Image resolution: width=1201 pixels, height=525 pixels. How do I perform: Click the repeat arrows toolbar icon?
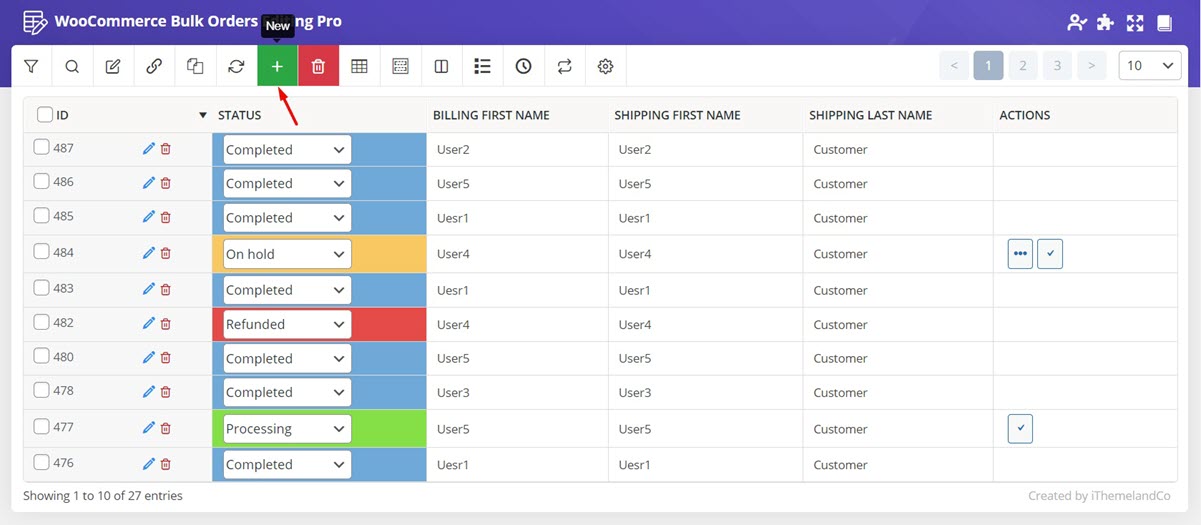coord(564,66)
